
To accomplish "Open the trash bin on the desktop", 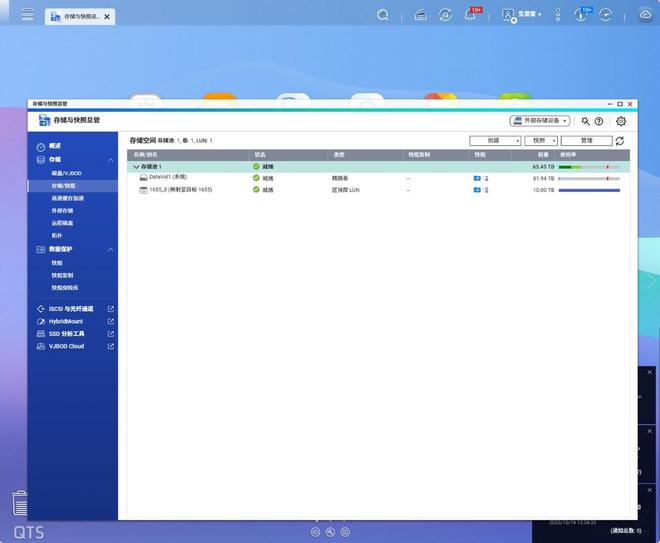I will (x=19, y=503).
